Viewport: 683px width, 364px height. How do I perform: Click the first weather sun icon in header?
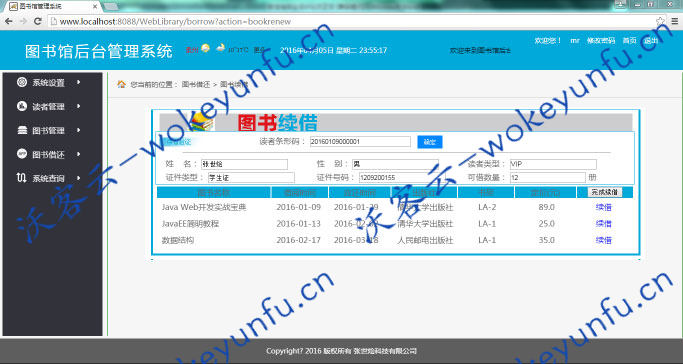point(205,49)
